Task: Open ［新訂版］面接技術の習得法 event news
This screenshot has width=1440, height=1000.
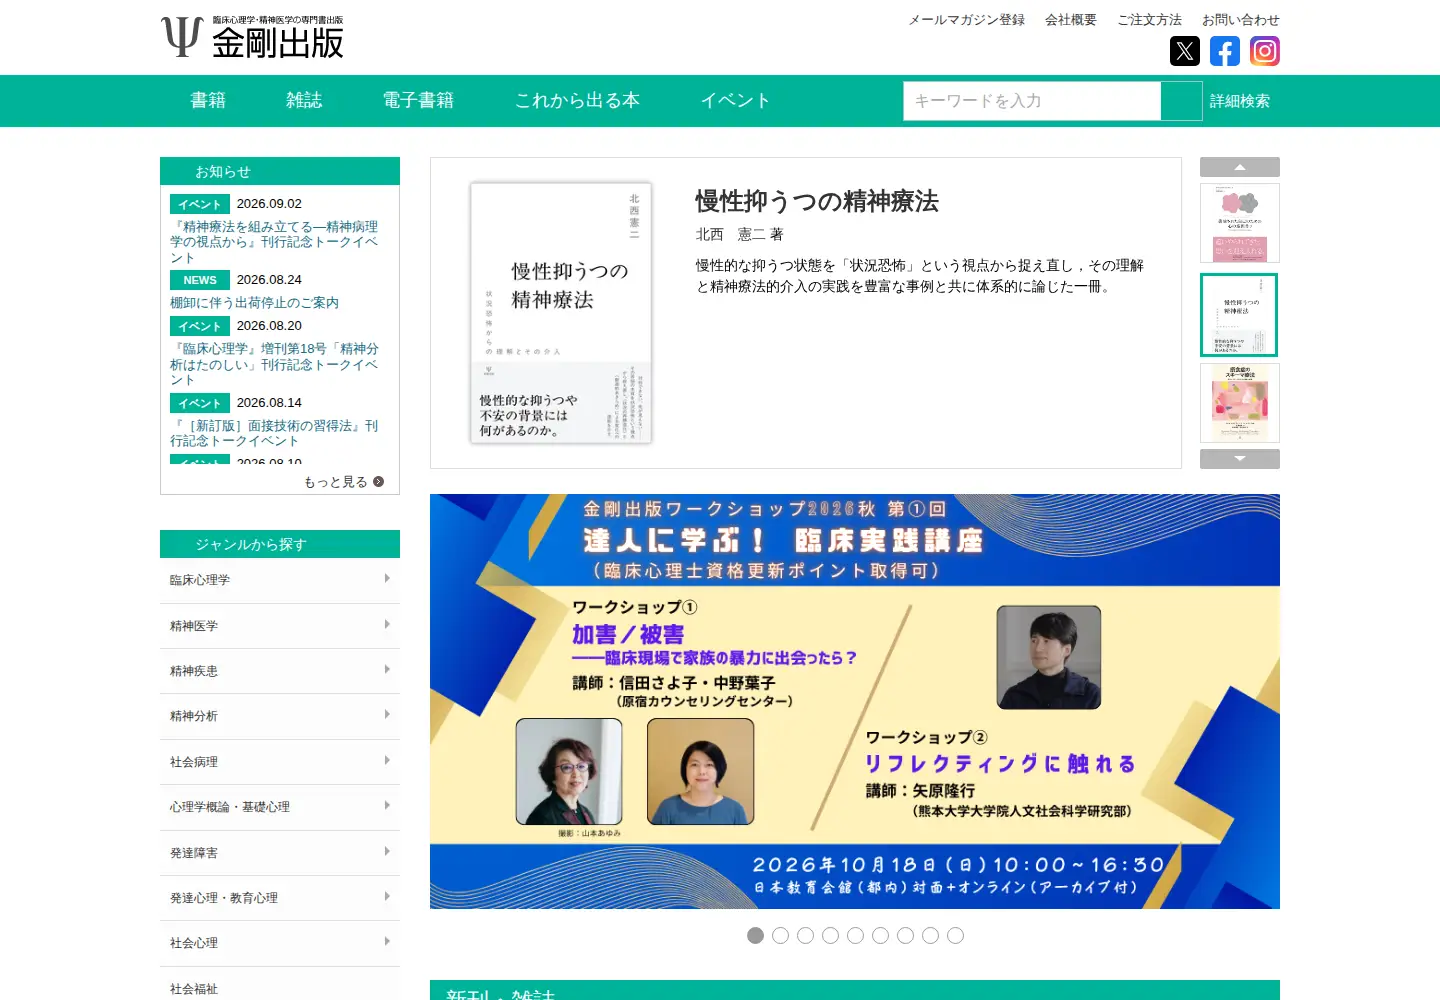Action: [274, 433]
